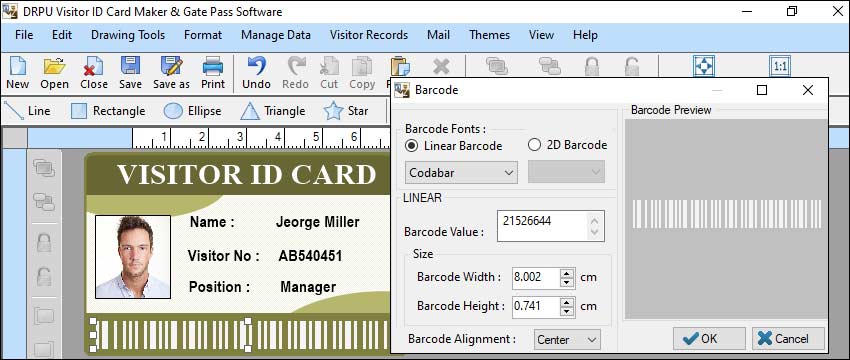Print the card using Print icon
This screenshot has width=850, height=360.
213,73
